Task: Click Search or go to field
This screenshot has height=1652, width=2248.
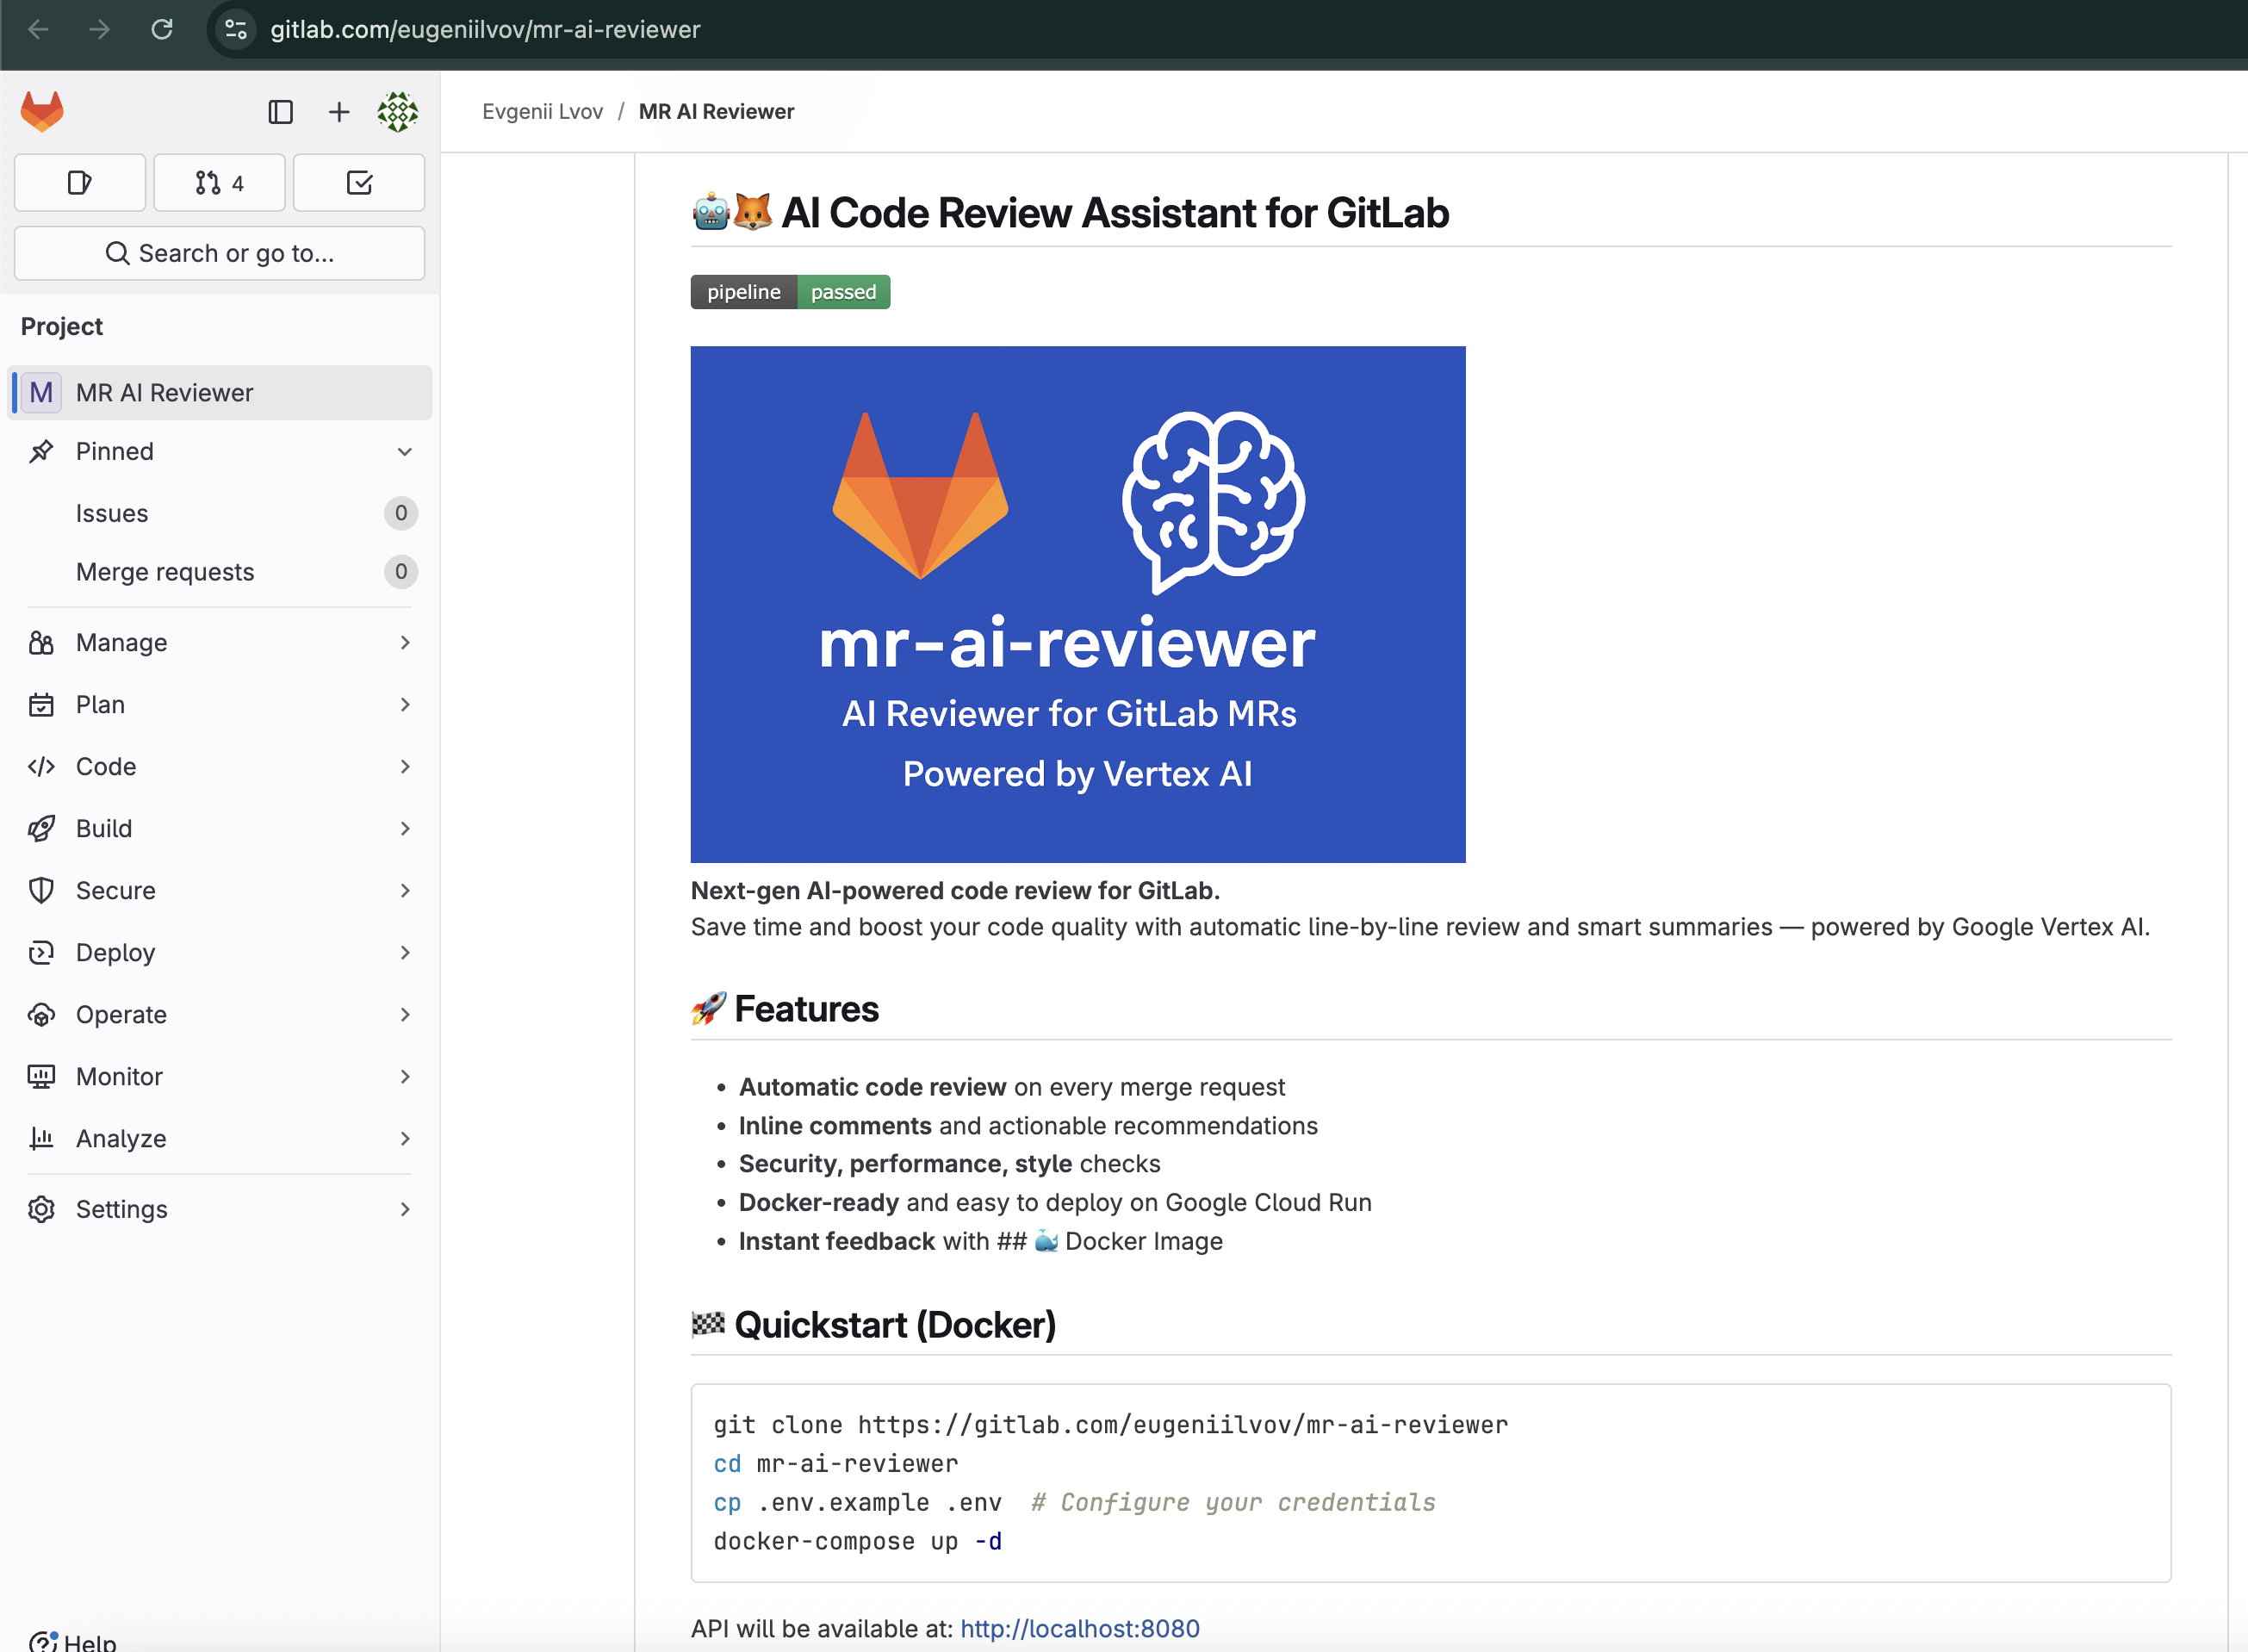Action: pos(219,253)
